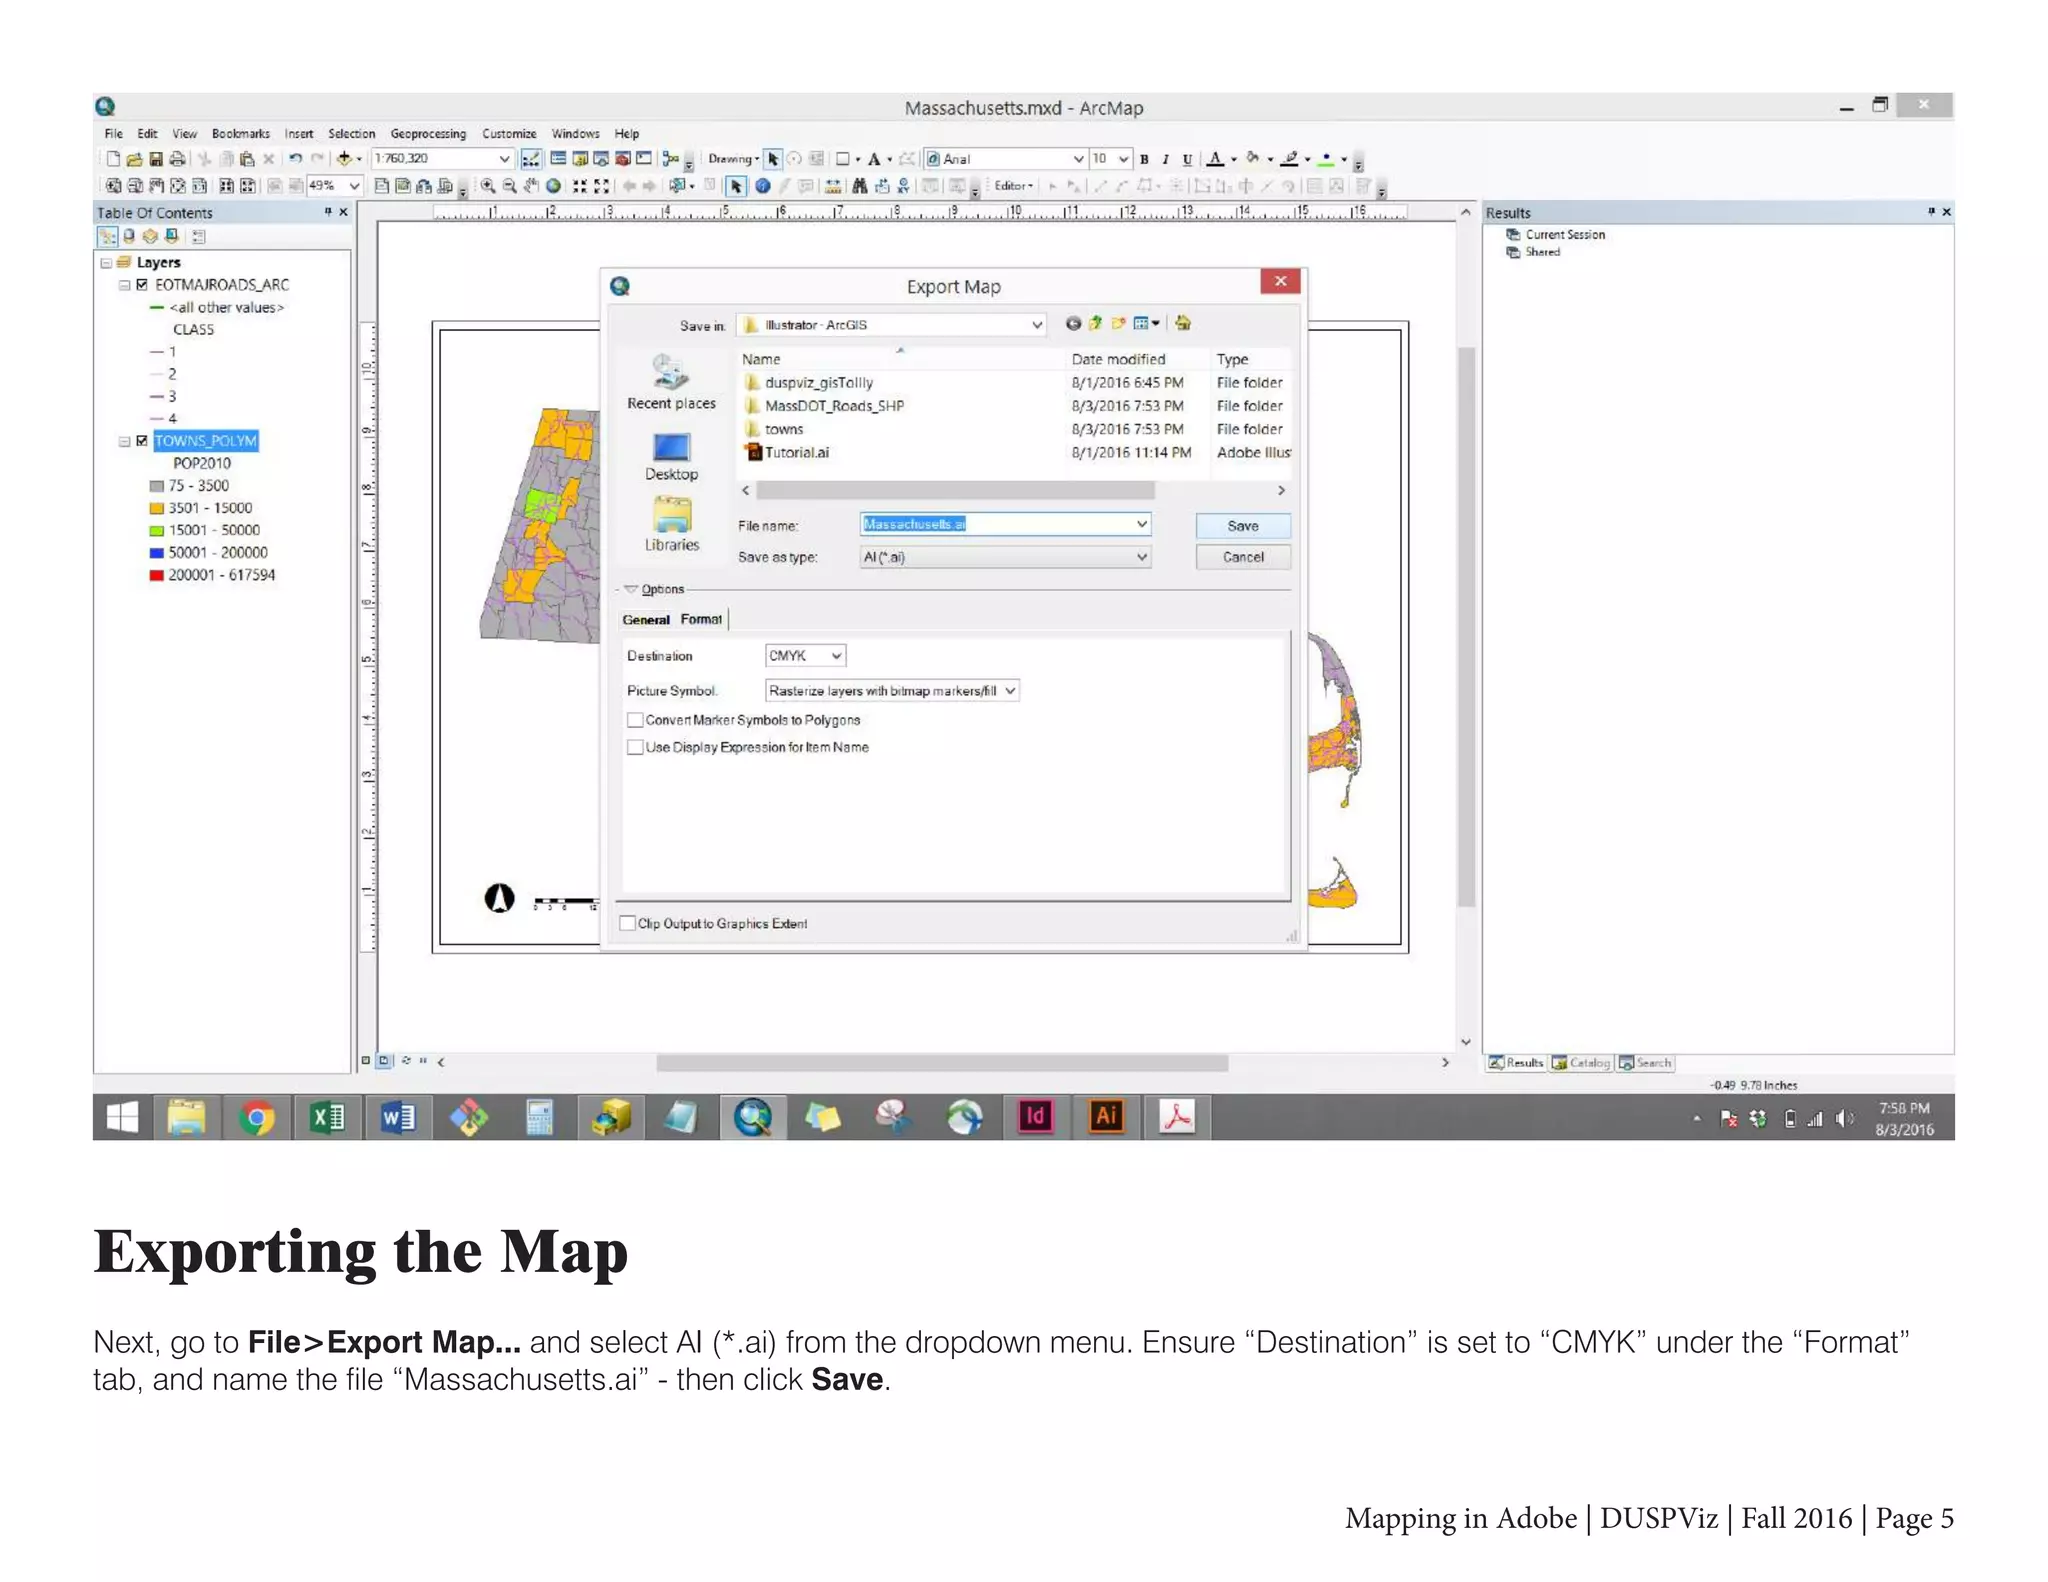Screen dimensions: 2048x1582
Task: Select the Tutorial.ai file
Action: click(x=796, y=452)
